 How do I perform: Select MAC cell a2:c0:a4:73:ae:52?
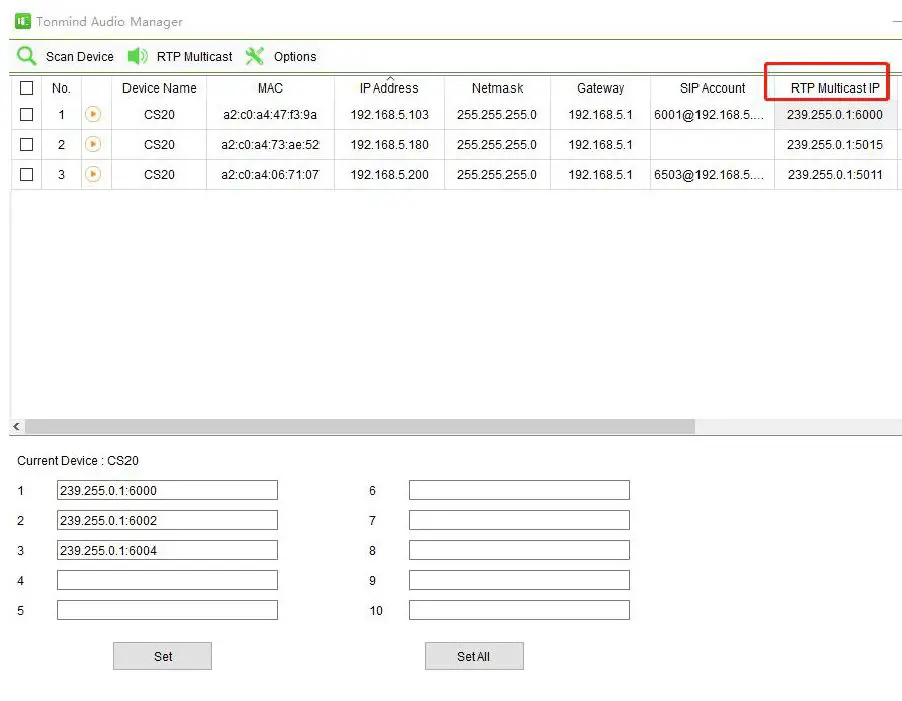point(270,144)
